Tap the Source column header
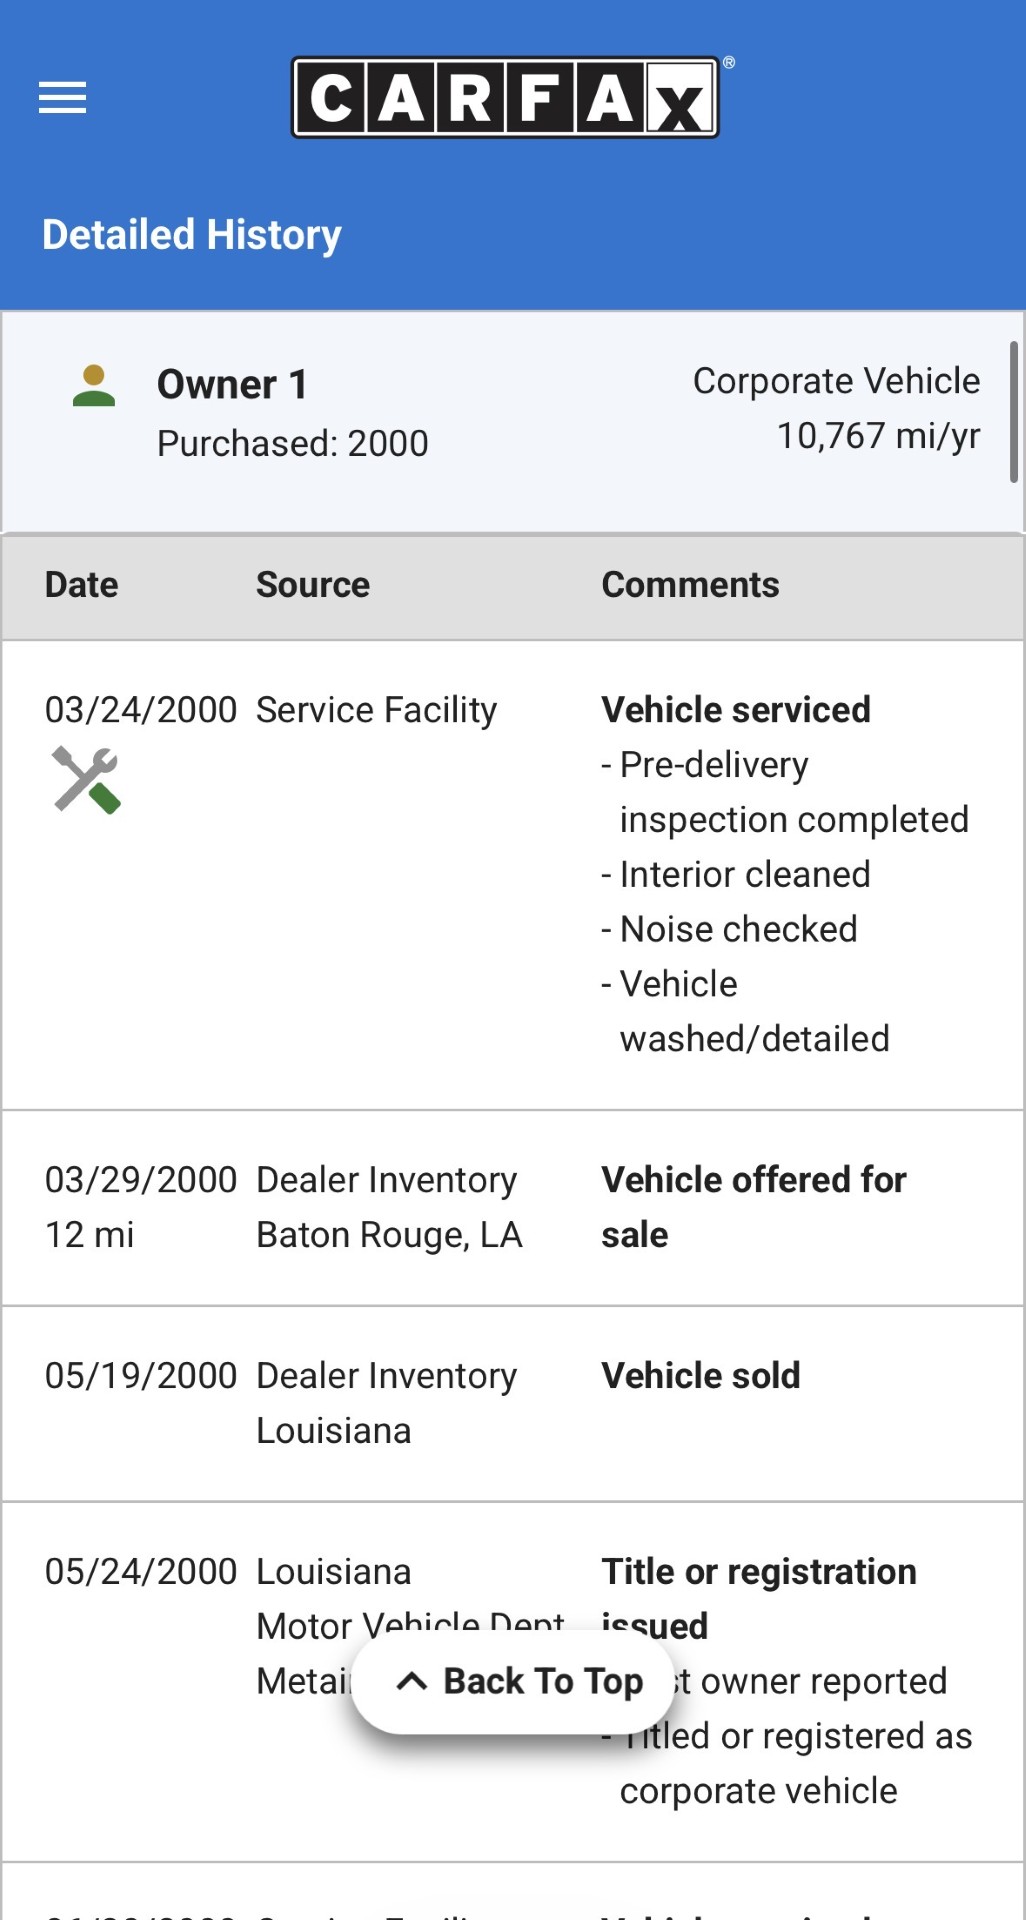 point(312,585)
